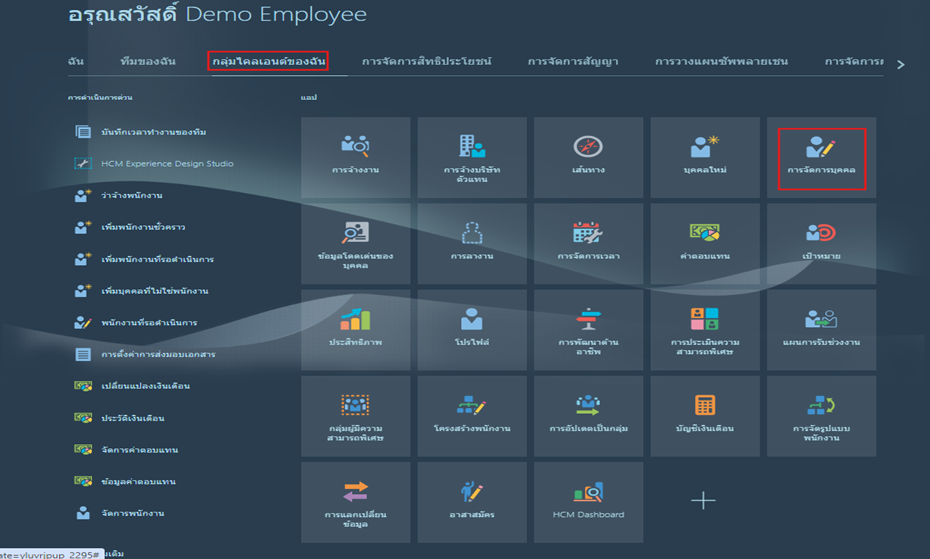Click the plus tile to add app
The width and height of the screenshot is (930, 559).
pyautogui.click(x=704, y=499)
